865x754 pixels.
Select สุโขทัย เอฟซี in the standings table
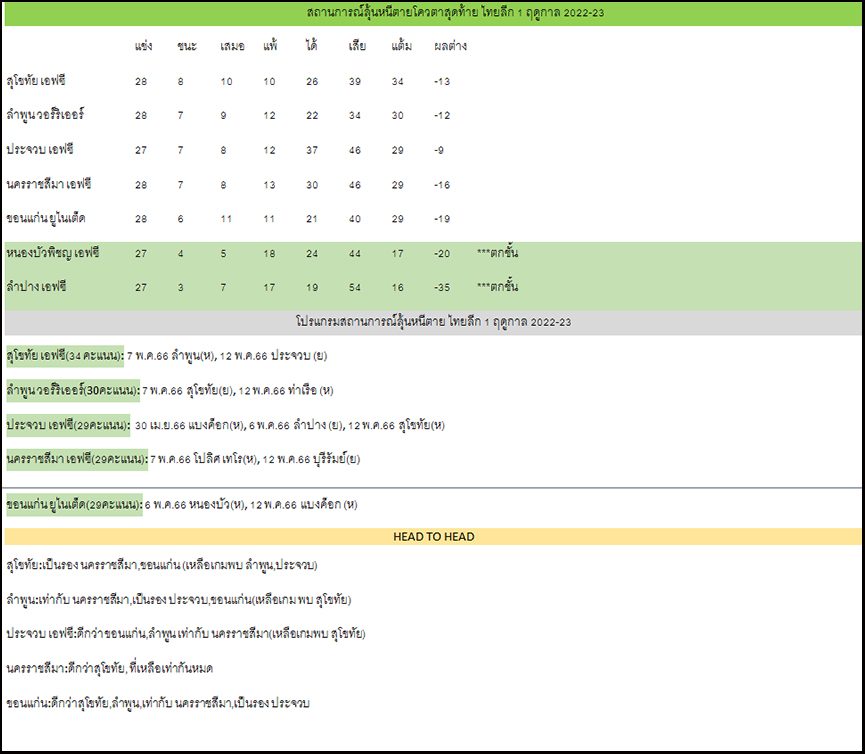tap(37, 80)
